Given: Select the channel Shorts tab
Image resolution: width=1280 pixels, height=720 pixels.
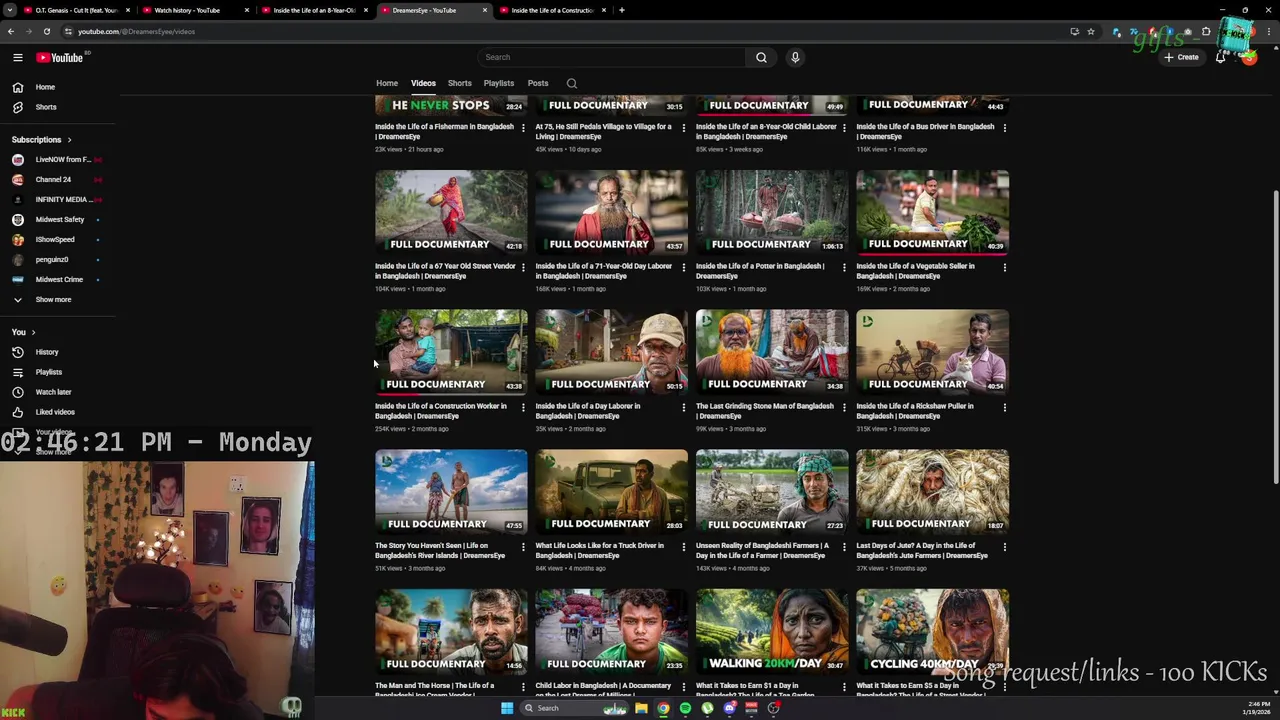Looking at the screenshot, I should [460, 83].
